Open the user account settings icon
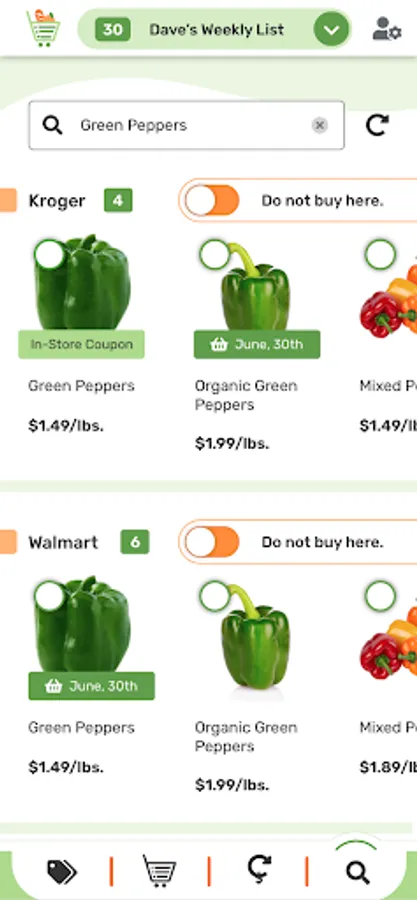This screenshot has height=900, width=417. point(387,29)
